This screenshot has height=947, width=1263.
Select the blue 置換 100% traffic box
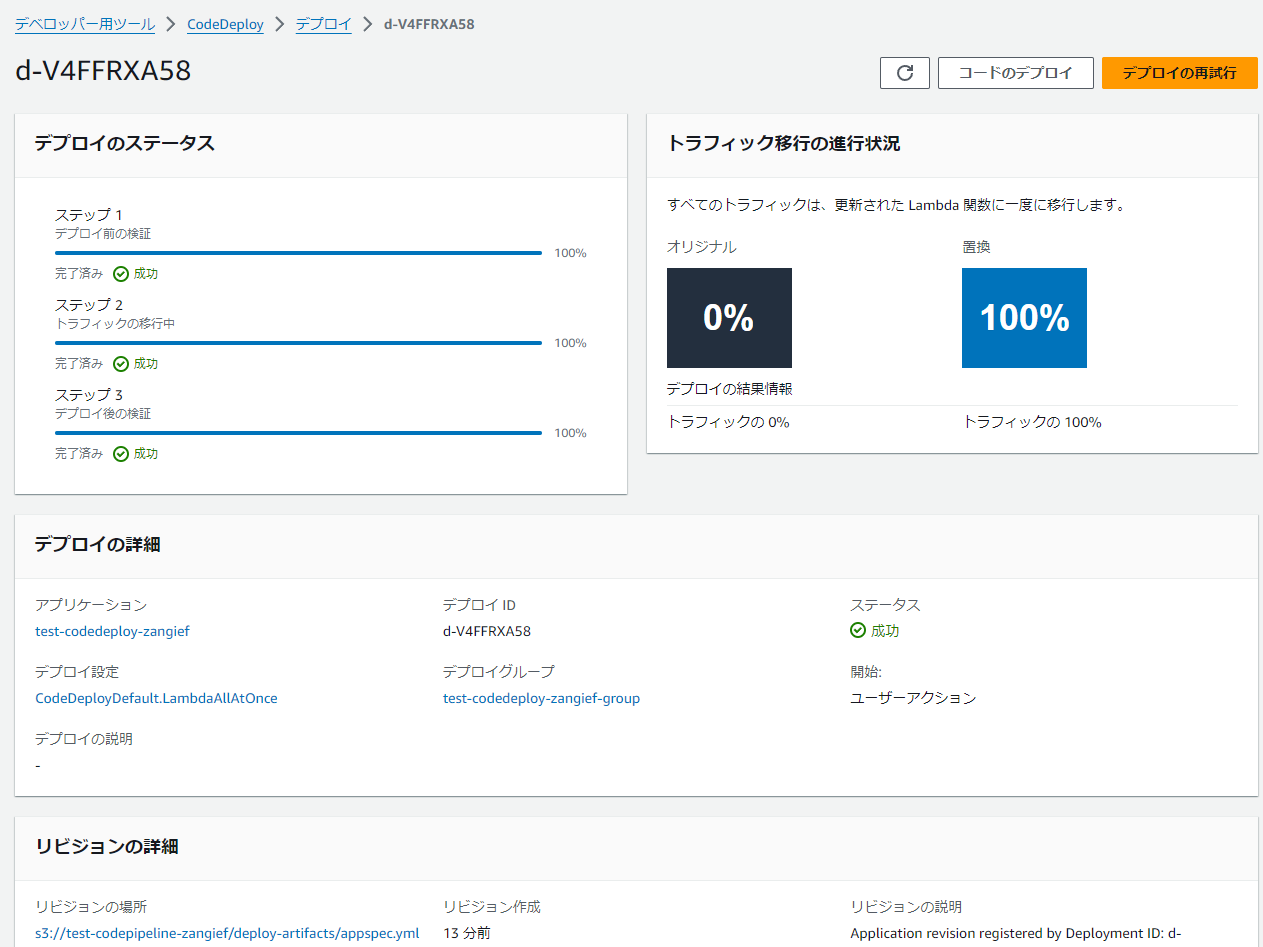pyautogui.click(x=1023, y=317)
